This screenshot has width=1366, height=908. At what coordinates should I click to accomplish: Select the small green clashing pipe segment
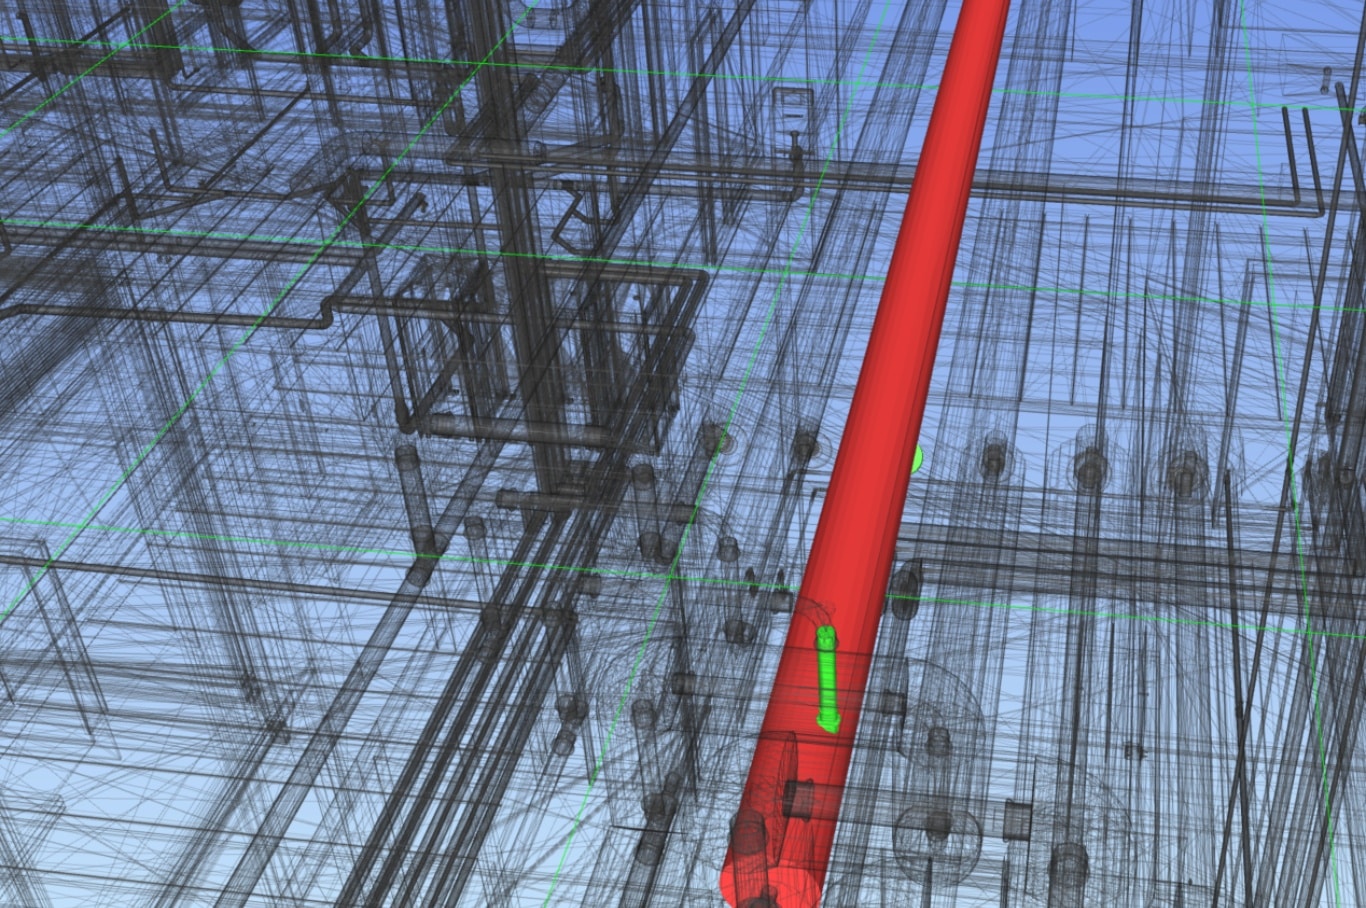click(x=827, y=679)
